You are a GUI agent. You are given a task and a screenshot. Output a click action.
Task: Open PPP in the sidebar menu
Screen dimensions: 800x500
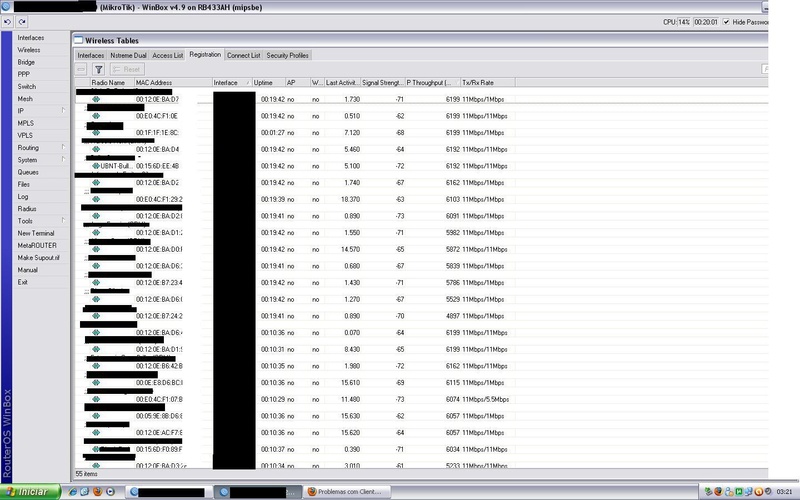(23, 74)
